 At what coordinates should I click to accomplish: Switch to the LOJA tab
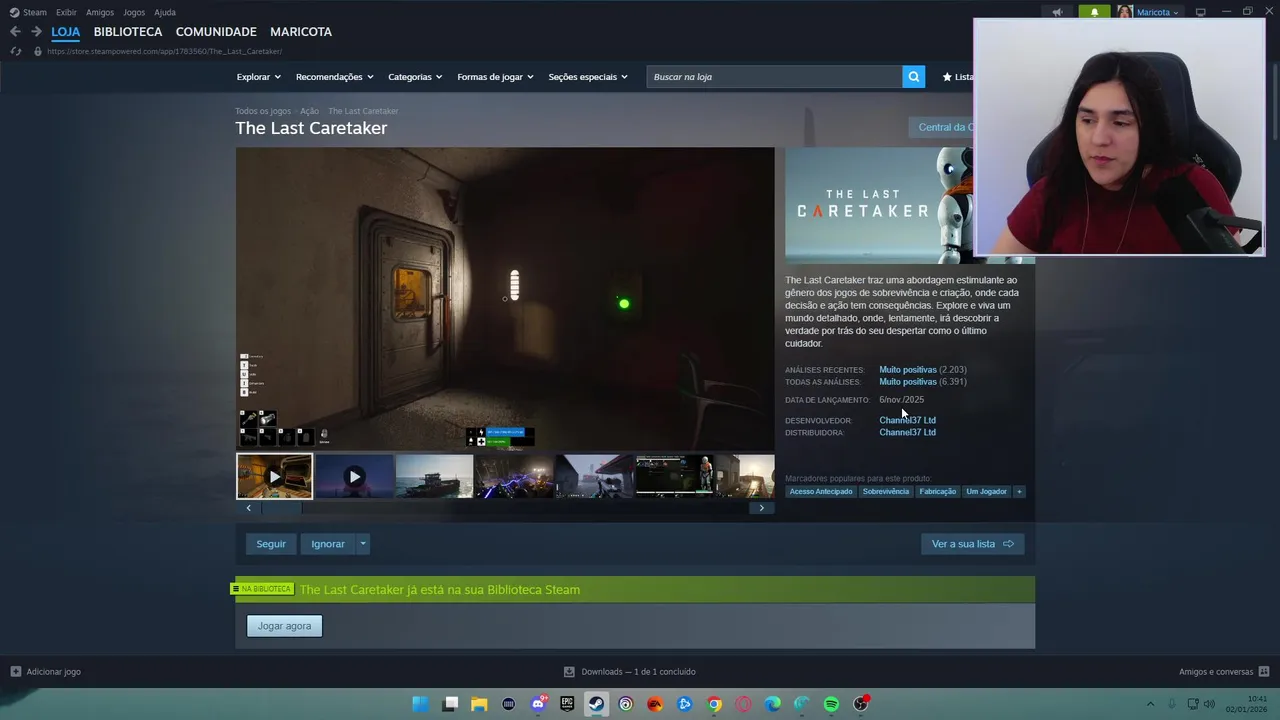click(66, 32)
